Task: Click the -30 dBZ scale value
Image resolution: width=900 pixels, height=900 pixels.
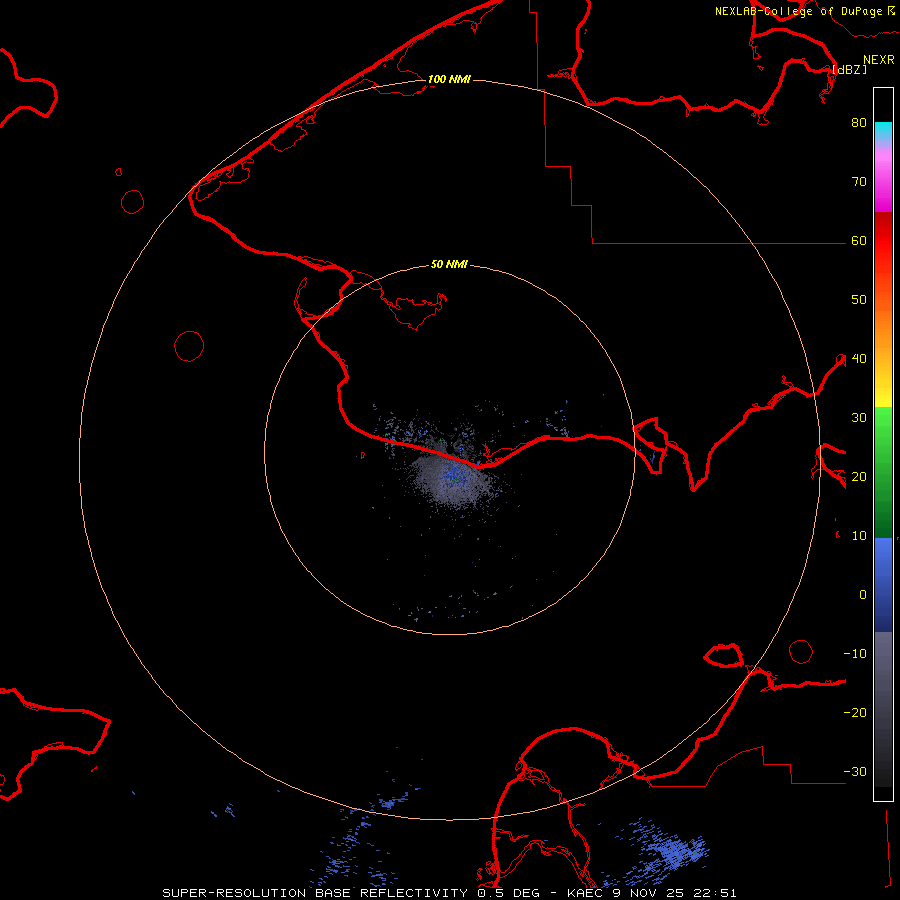Action: point(855,771)
